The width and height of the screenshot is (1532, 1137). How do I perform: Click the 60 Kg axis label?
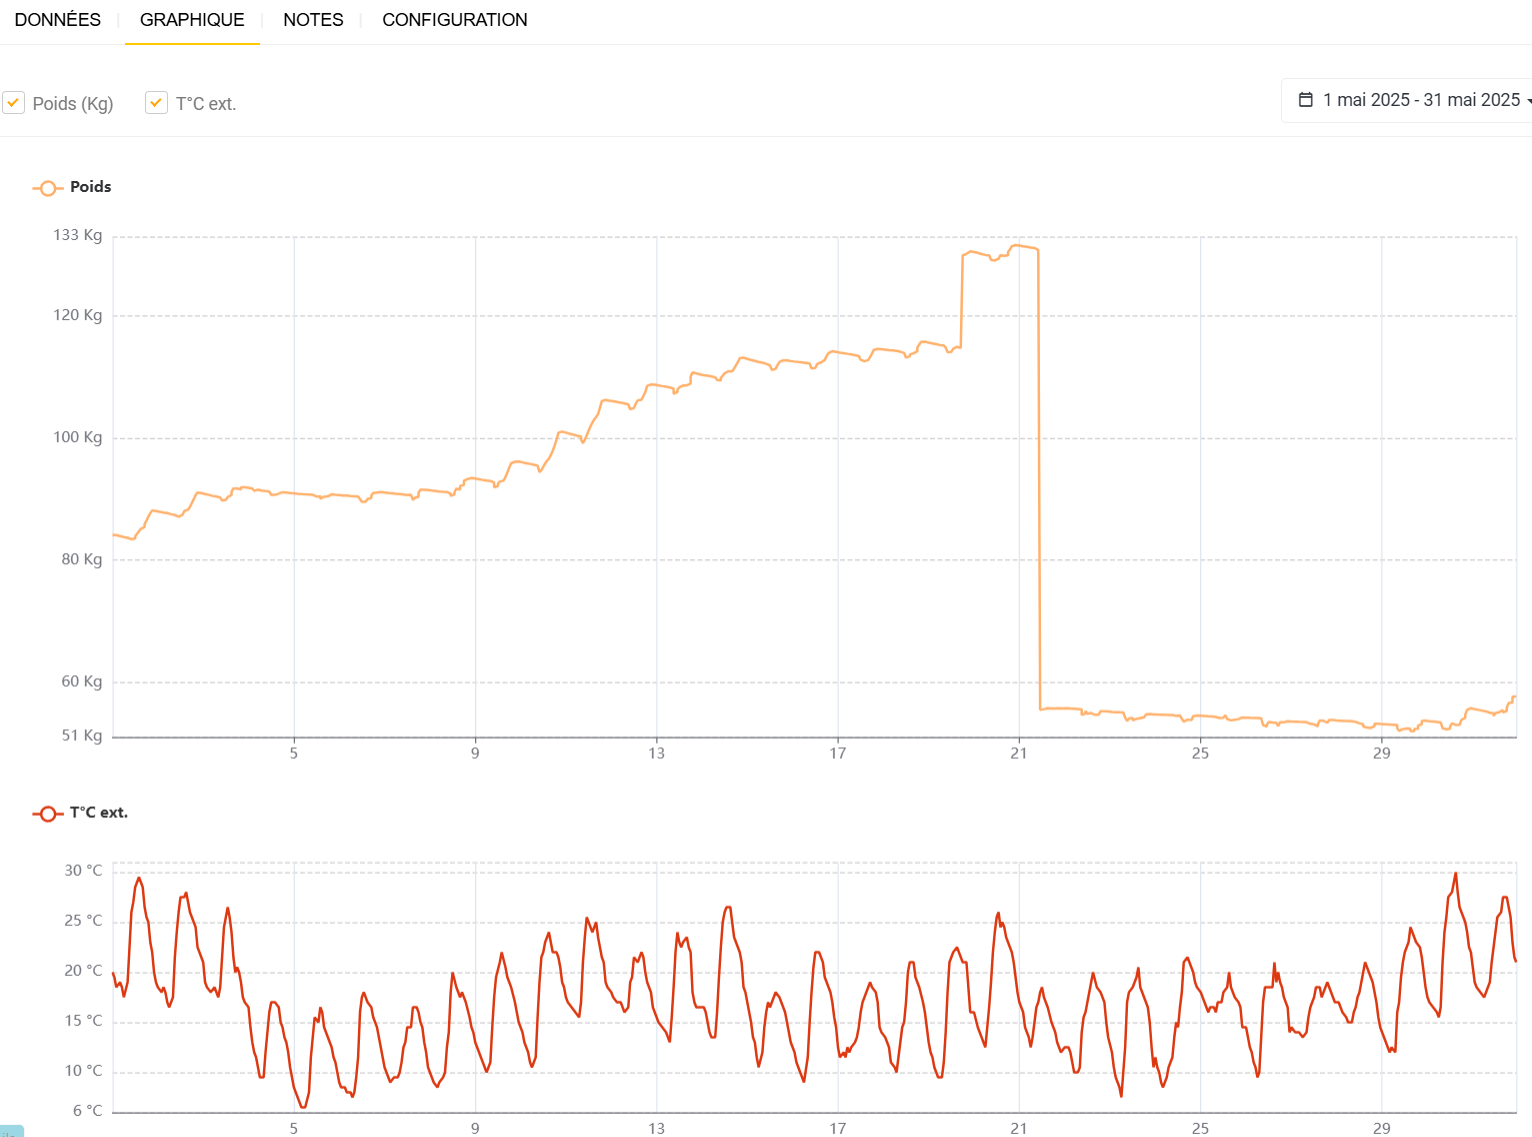click(82, 681)
